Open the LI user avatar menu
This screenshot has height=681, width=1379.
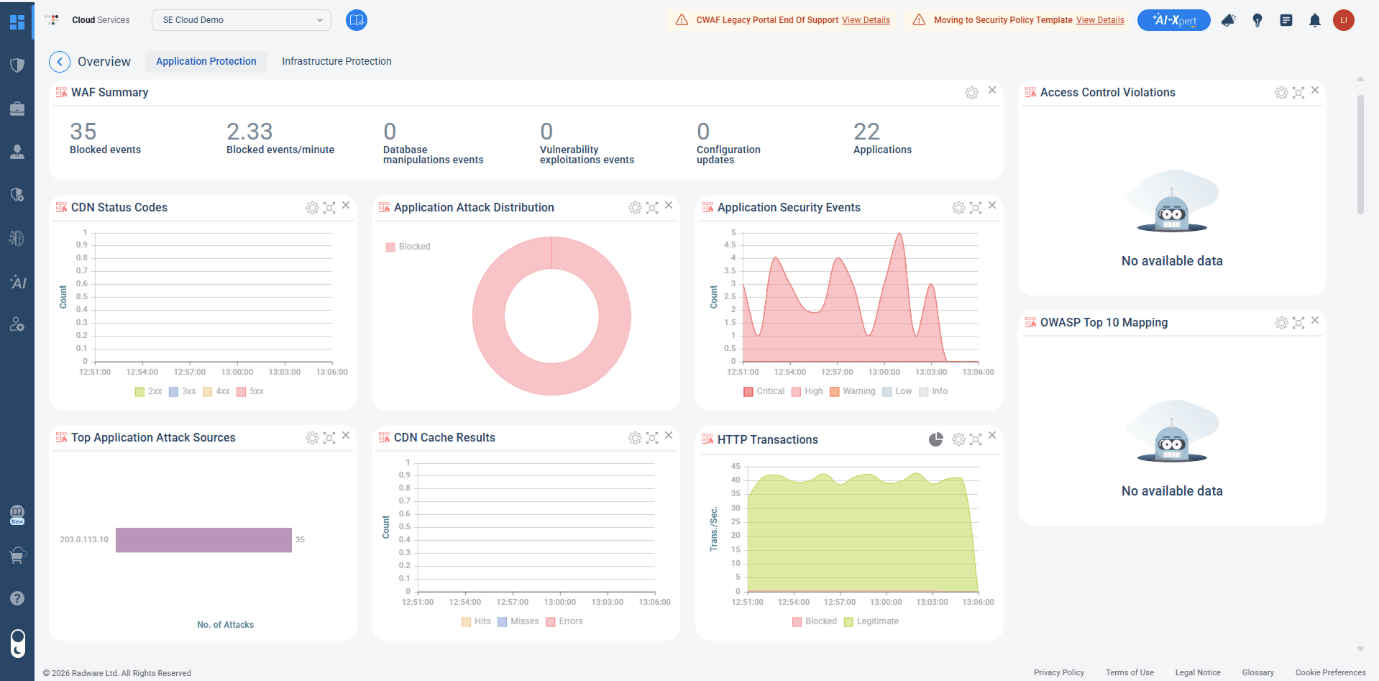(1344, 20)
